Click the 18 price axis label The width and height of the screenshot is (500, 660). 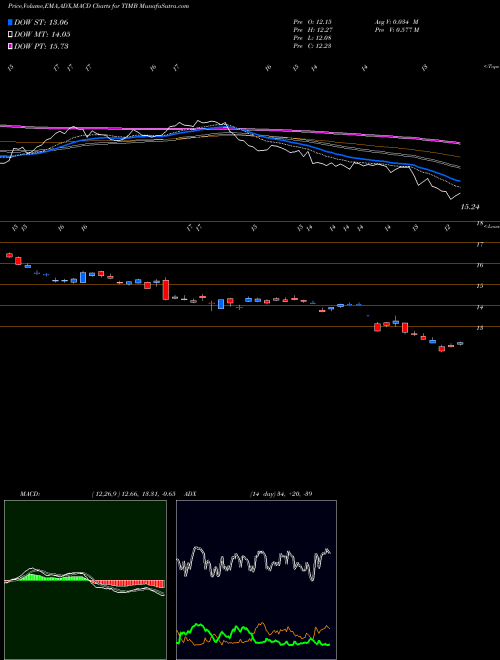pos(479,224)
